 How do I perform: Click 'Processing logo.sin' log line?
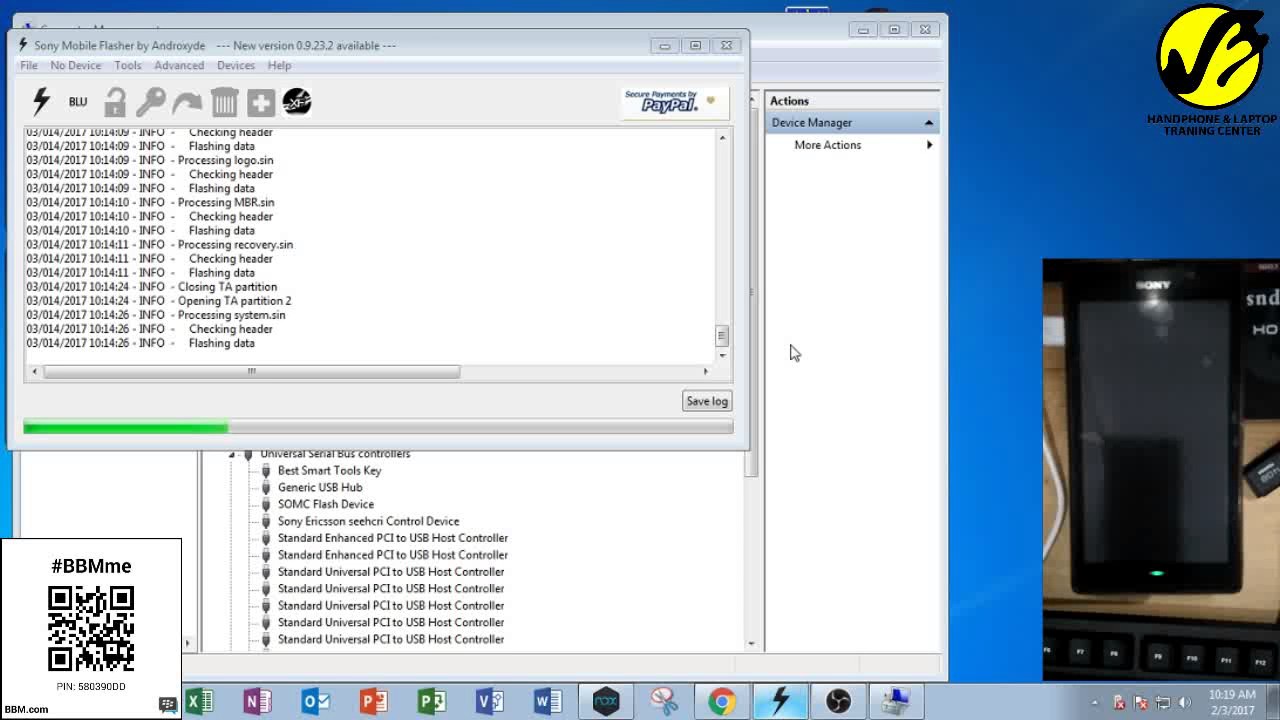pos(225,160)
